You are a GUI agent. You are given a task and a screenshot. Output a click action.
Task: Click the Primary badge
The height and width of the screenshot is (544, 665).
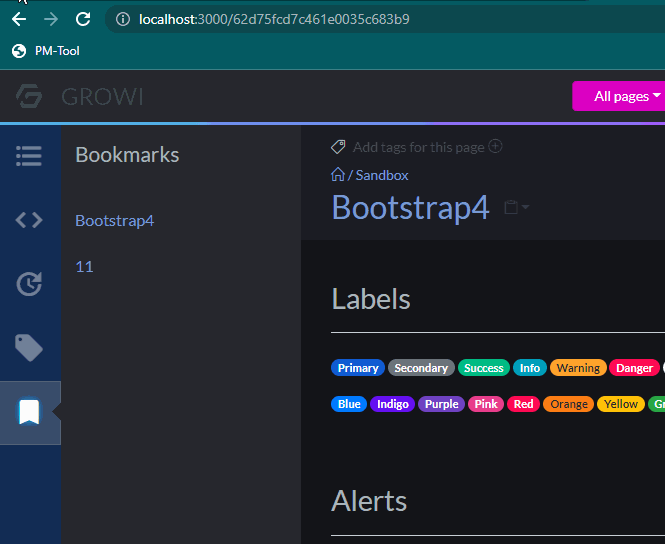coord(358,368)
